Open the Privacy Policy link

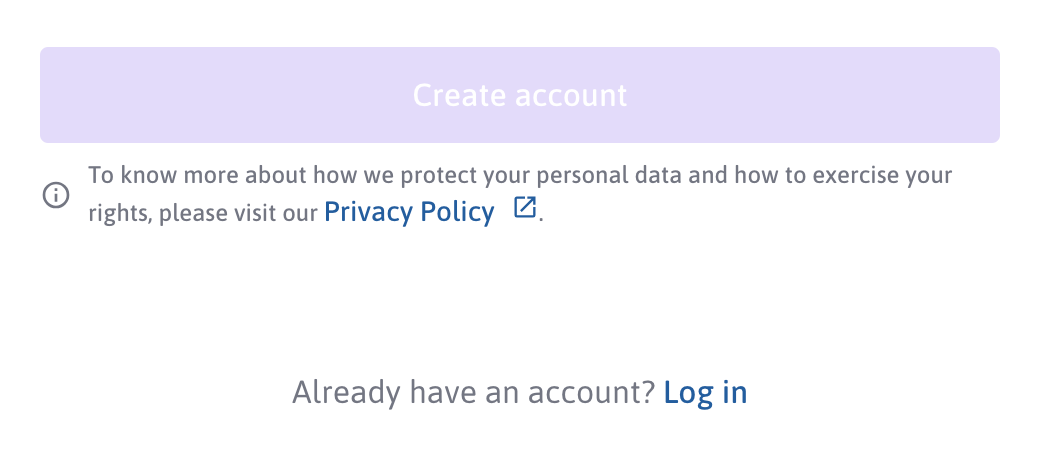(409, 212)
